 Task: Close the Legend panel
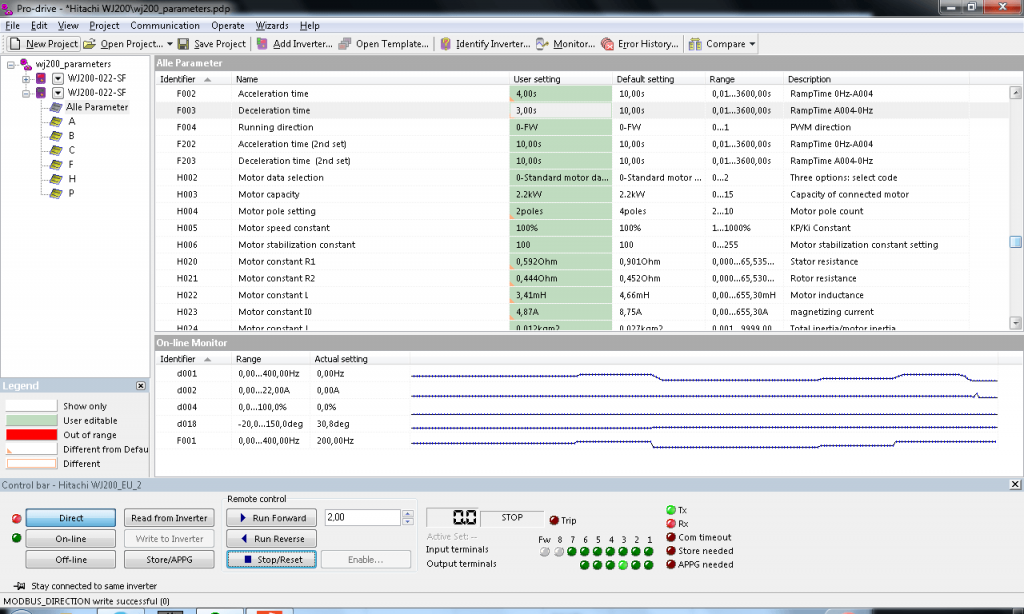140,385
